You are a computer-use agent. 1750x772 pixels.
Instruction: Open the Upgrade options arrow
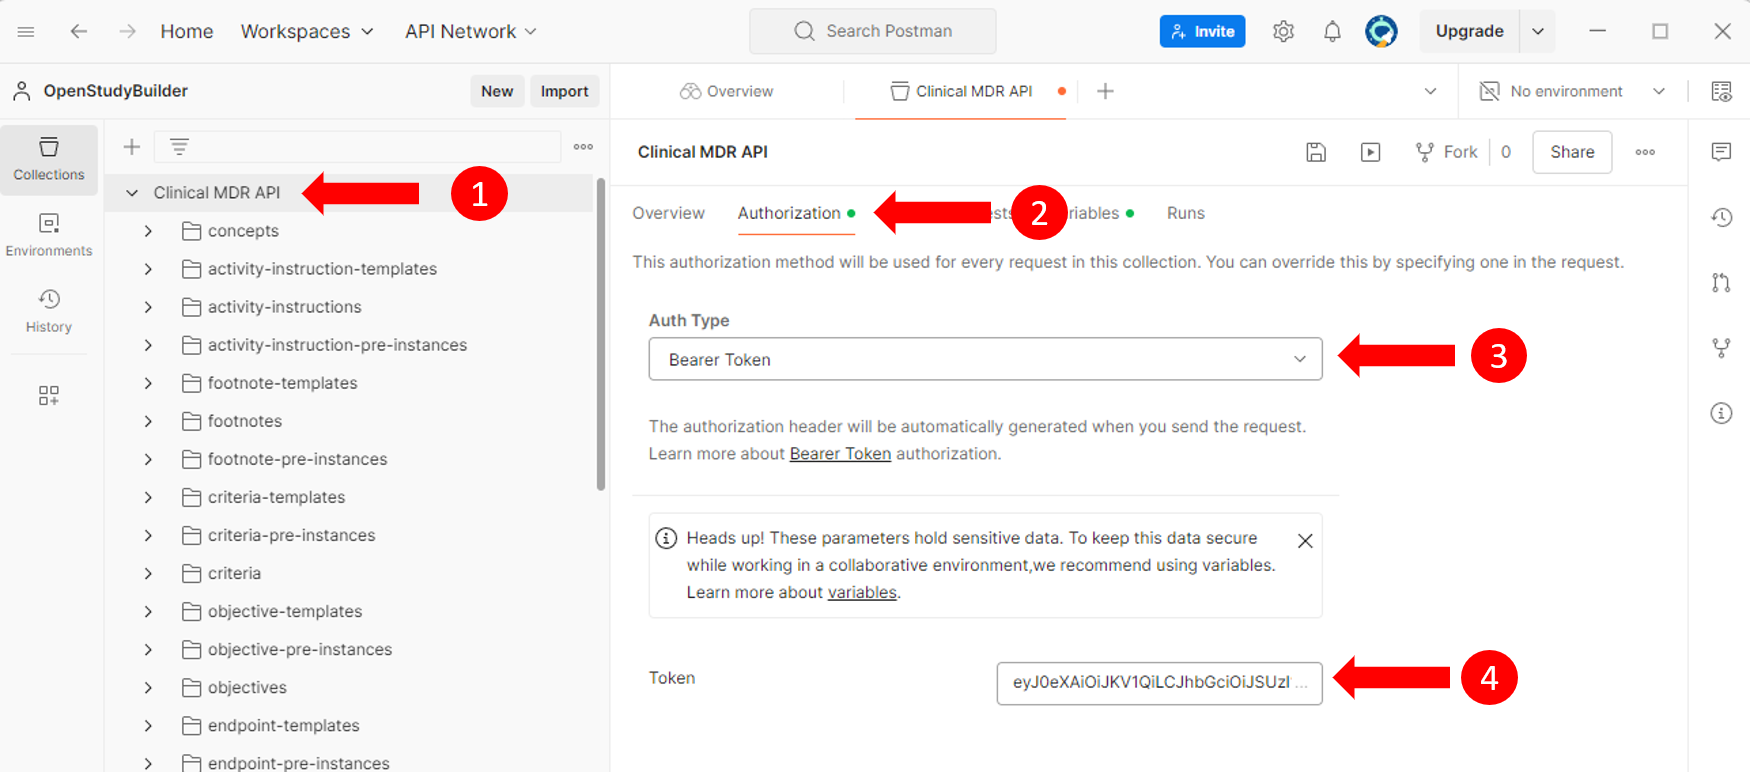tap(1538, 32)
